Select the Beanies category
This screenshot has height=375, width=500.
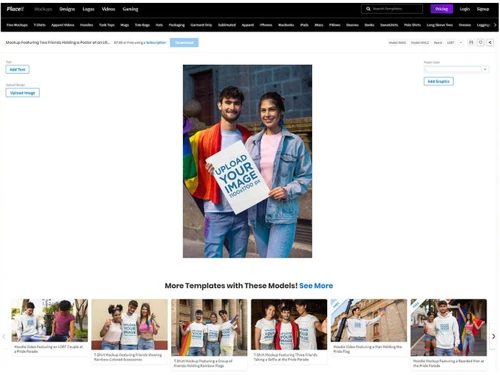tap(352, 25)
